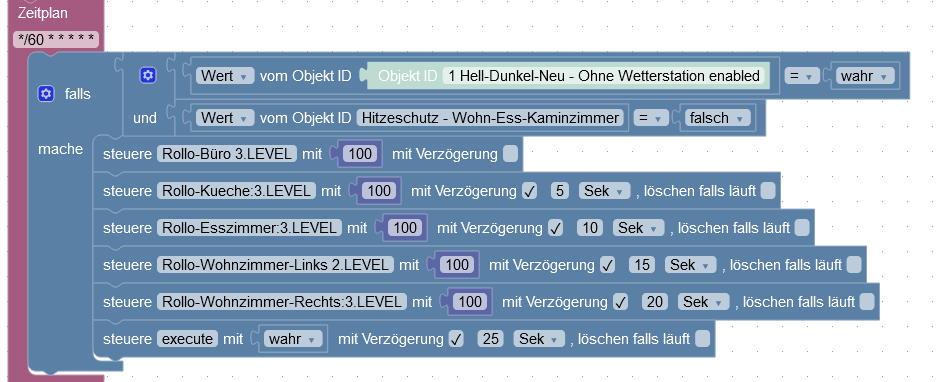Select object 'Rollo-Esszimmer:3.LEVEL'
The width and height of the screenshot is (948, 382).
[x=249, y=228]
